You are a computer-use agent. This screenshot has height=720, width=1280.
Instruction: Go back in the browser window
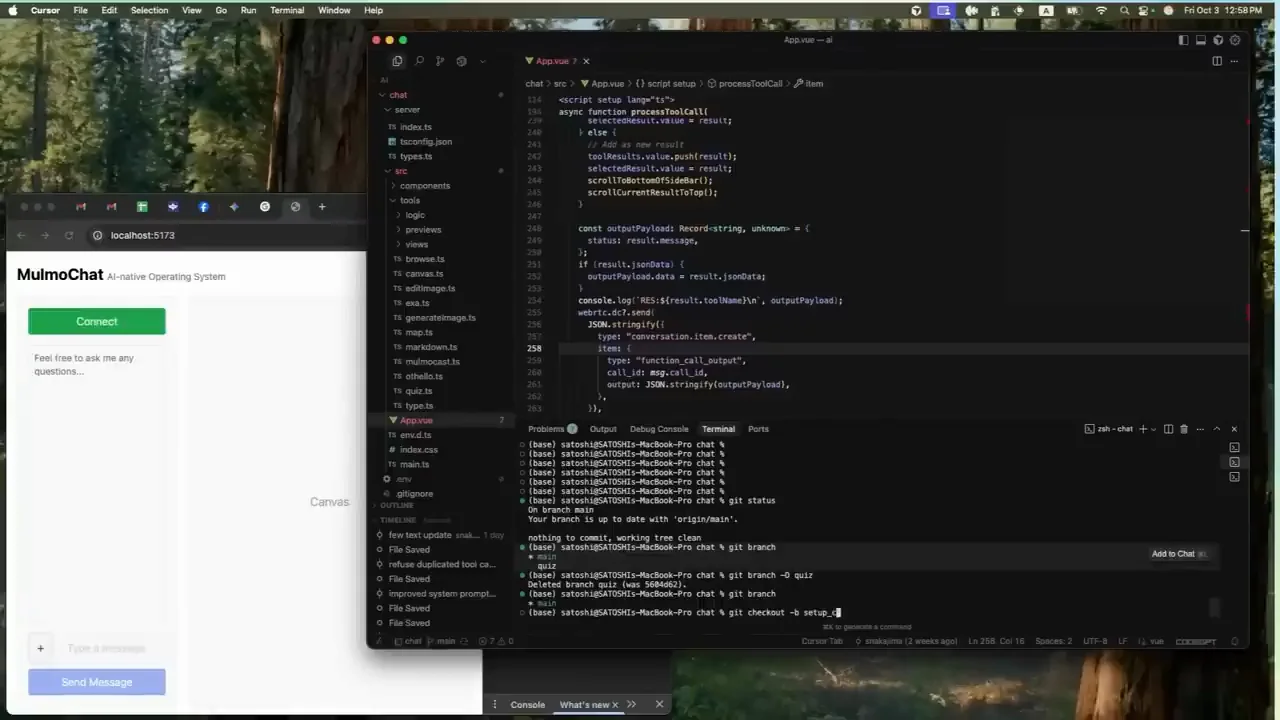pos(21,235)
